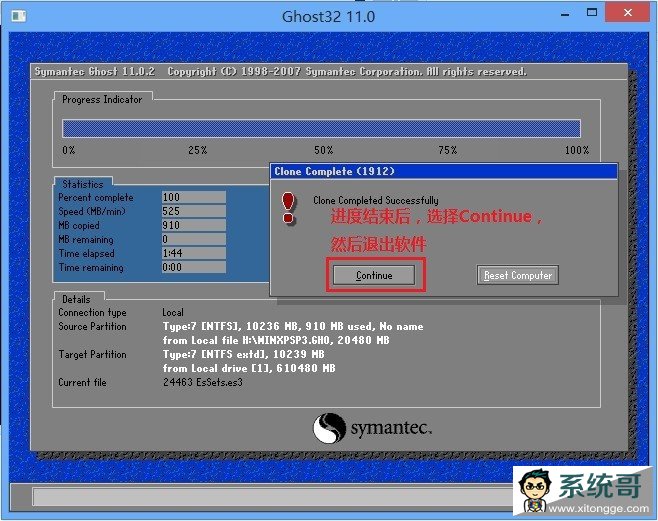Image resolution: width=658 pixels, height=521 pixels.
Task: Close the Ghost32 11.0 window
Action: [x=628, y=13]
